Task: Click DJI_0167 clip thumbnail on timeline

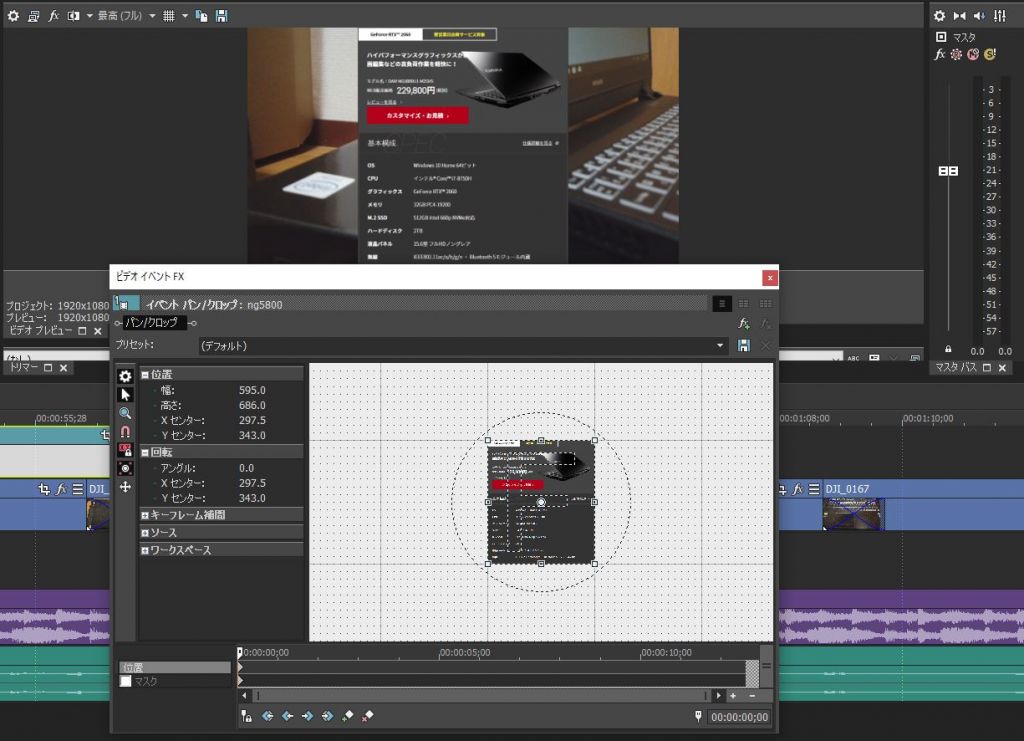Action: pyautogui.click(x=854, y=514)
